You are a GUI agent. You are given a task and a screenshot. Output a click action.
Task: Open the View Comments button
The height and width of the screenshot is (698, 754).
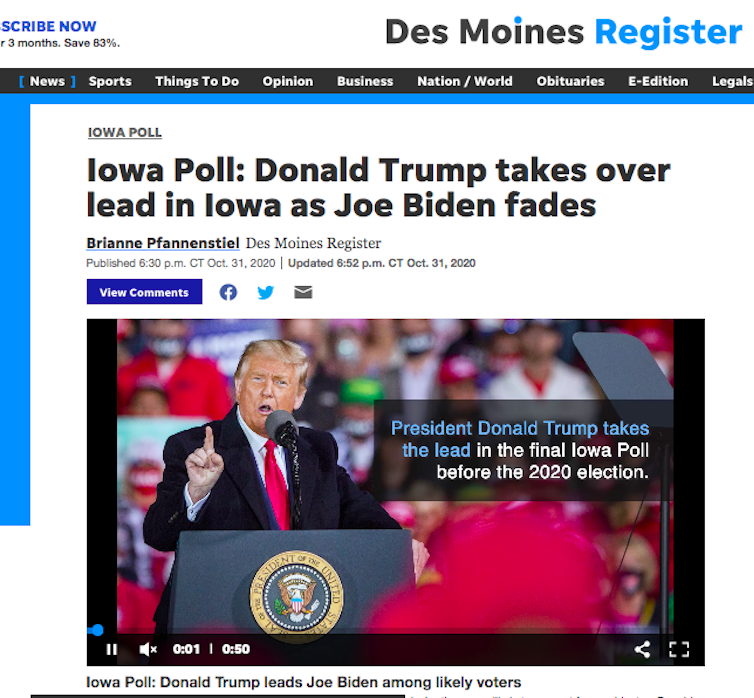point(144,292)
